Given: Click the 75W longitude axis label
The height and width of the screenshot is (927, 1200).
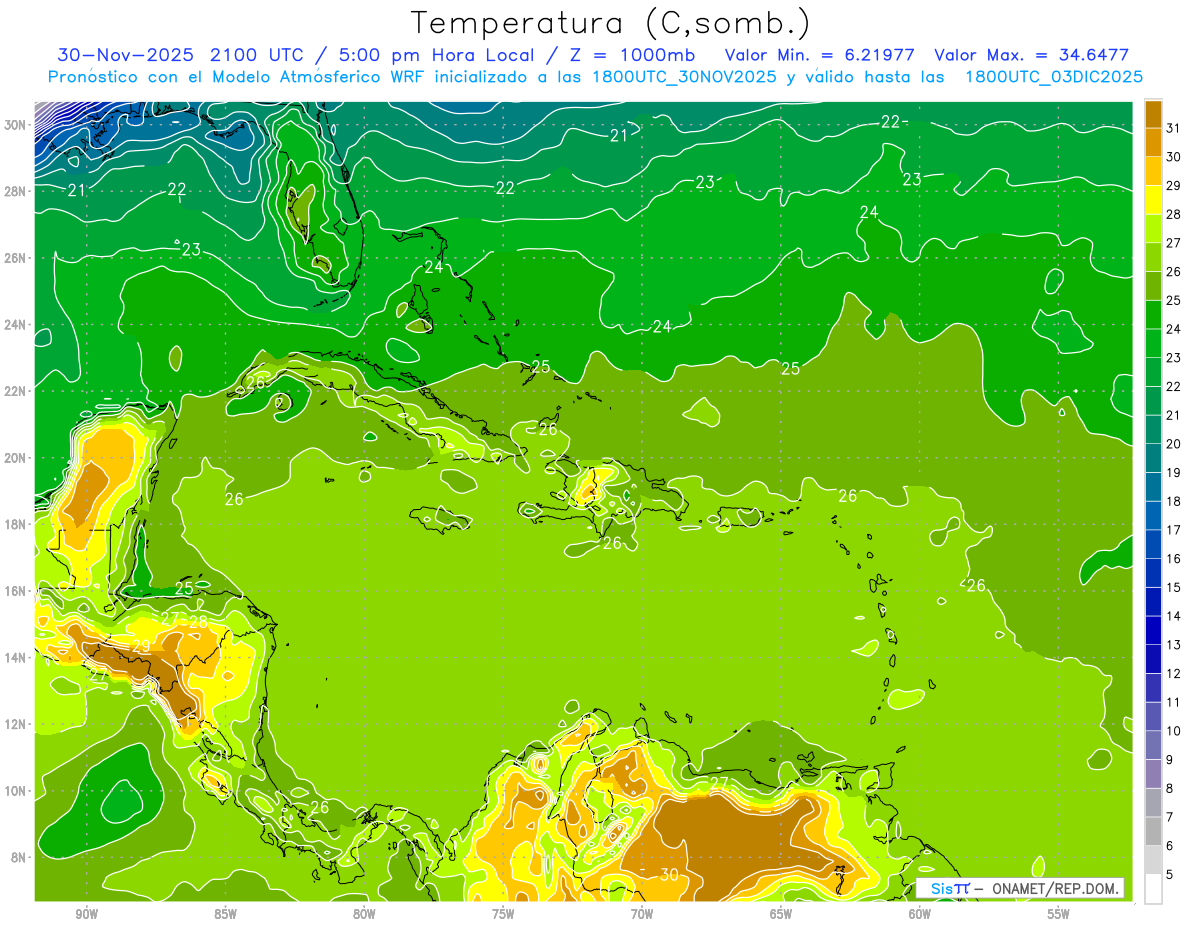Looking at the screenshot, I should (x=503, y=914).
